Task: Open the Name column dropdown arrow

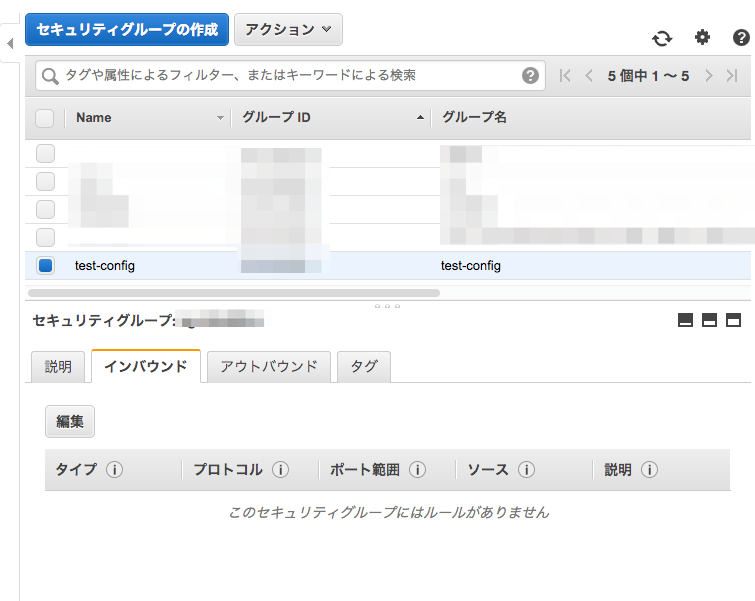Action: [x=220, y=118]
